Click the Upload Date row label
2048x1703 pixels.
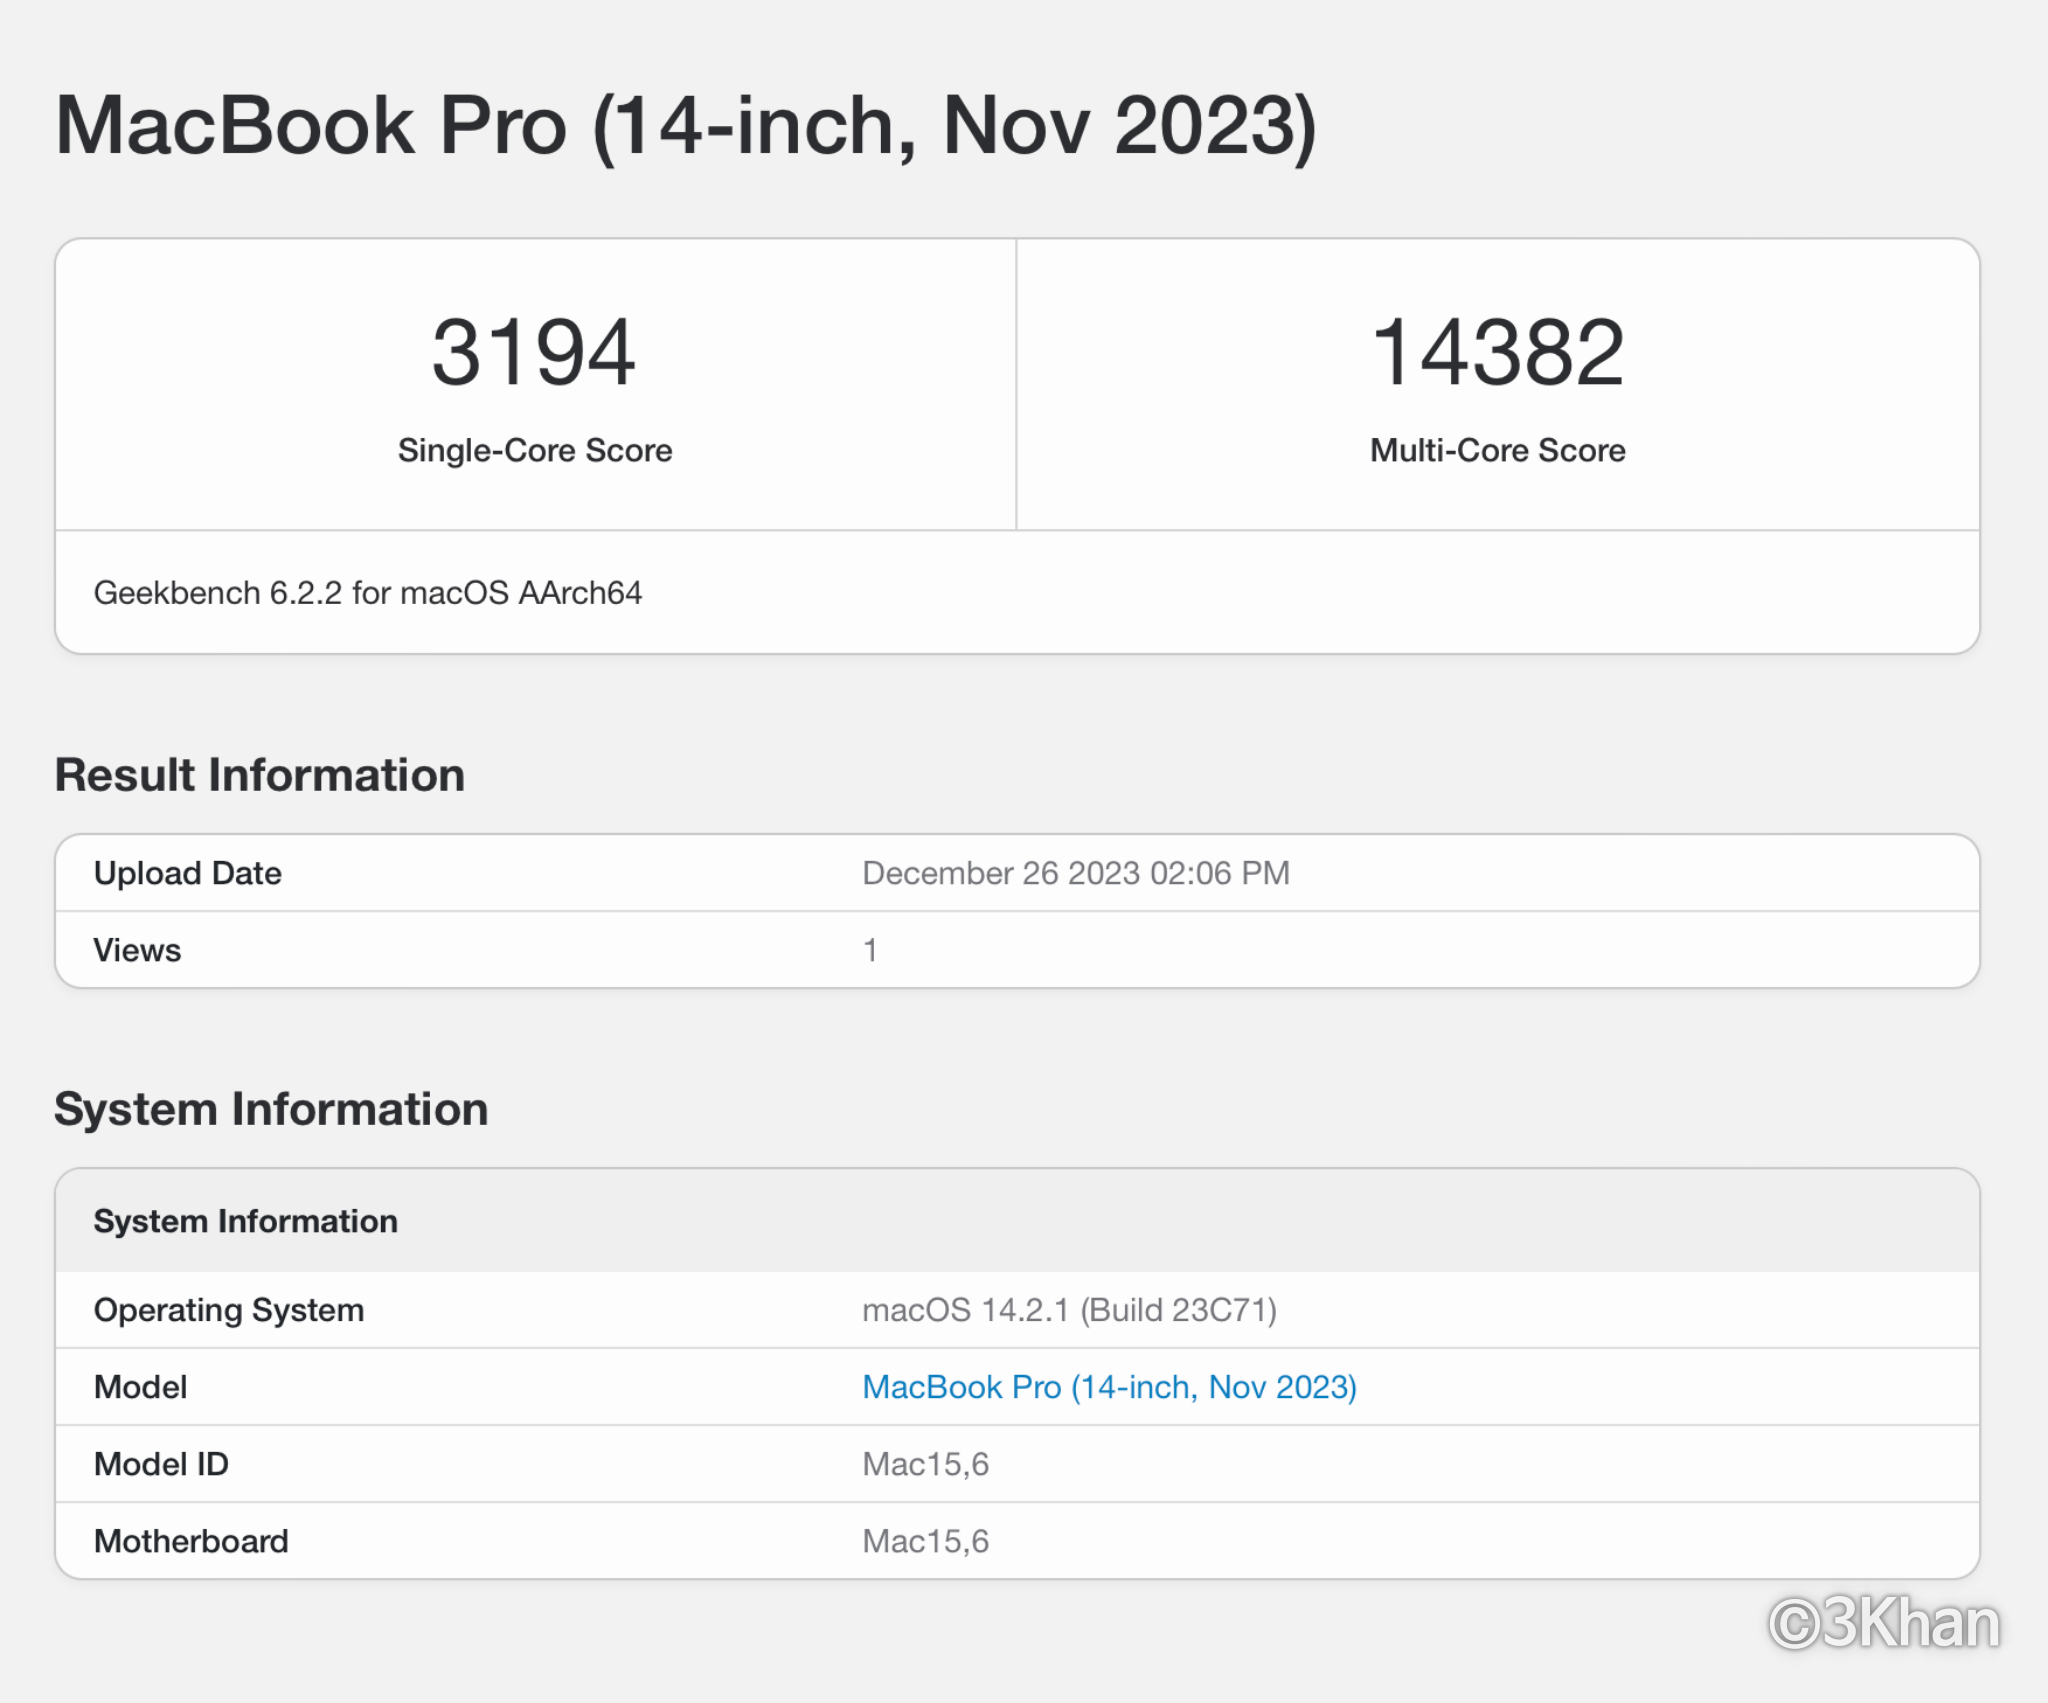187,873
